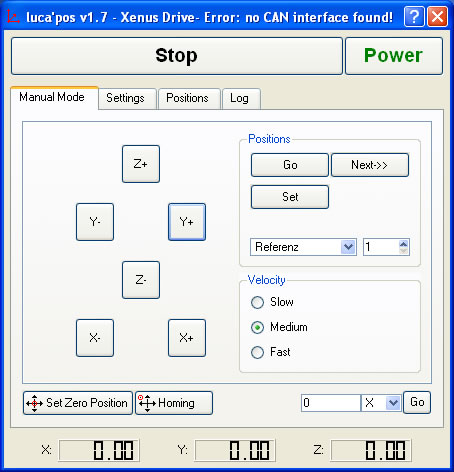The image size is (454, 472).
Task: Click the Homing arrows icon
Action: tap(147, 403)
